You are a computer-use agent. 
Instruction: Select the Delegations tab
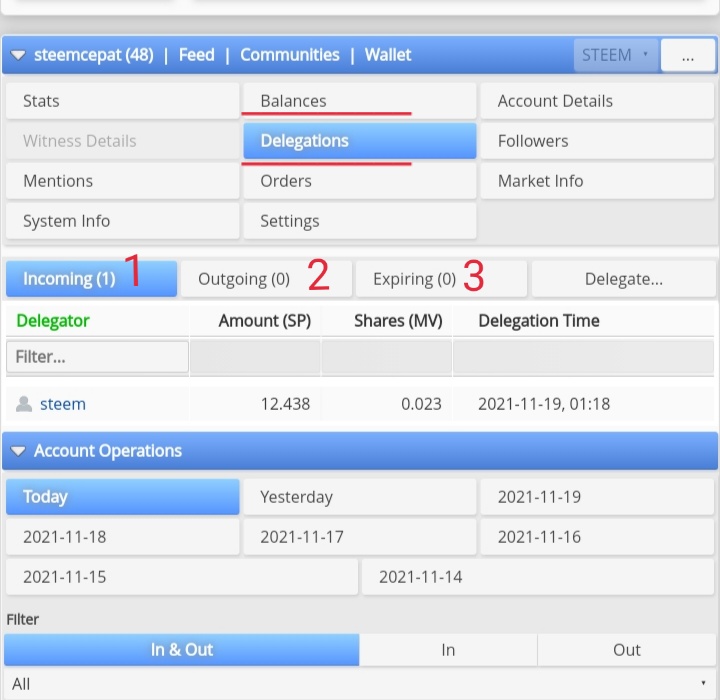click(360, 141)
